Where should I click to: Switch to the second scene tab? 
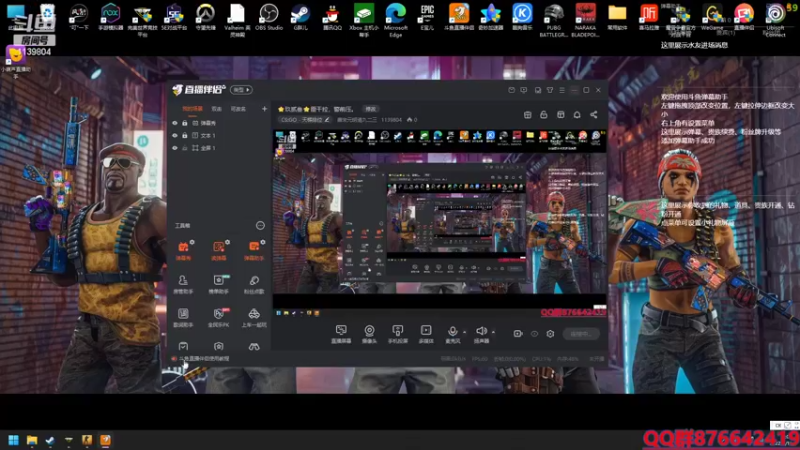click(217, 109)
